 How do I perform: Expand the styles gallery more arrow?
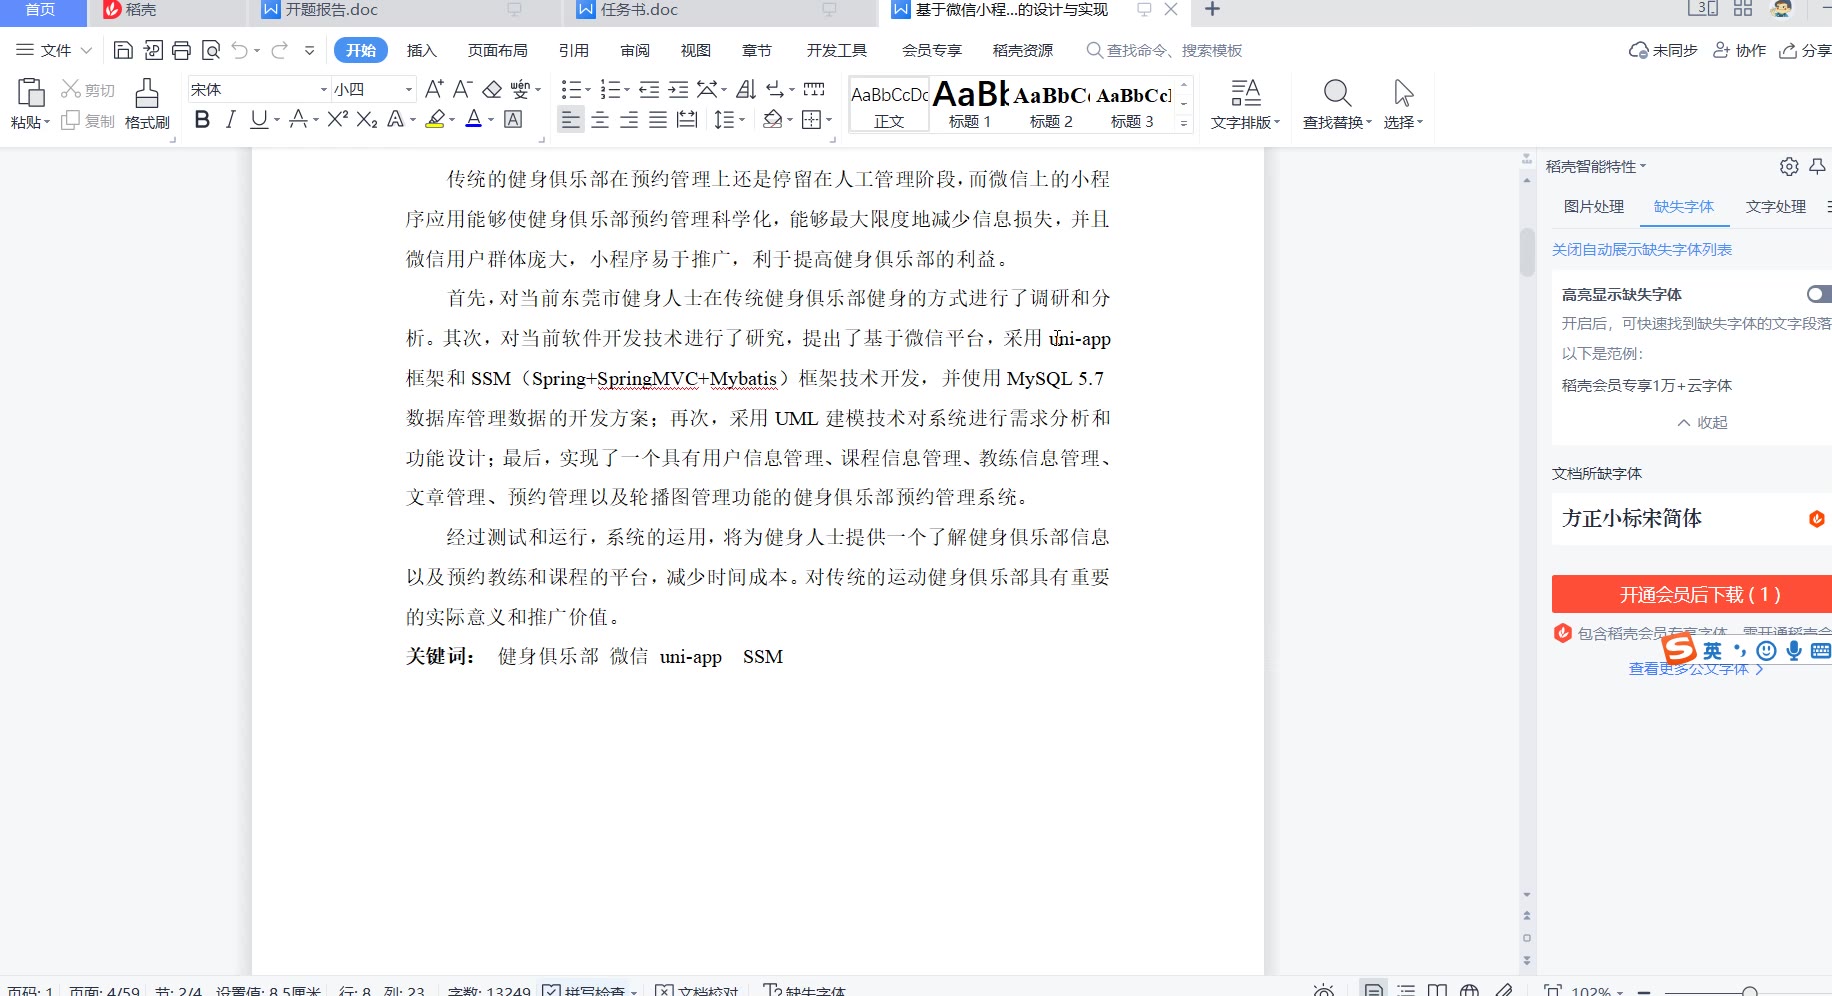click(1184, 123)
